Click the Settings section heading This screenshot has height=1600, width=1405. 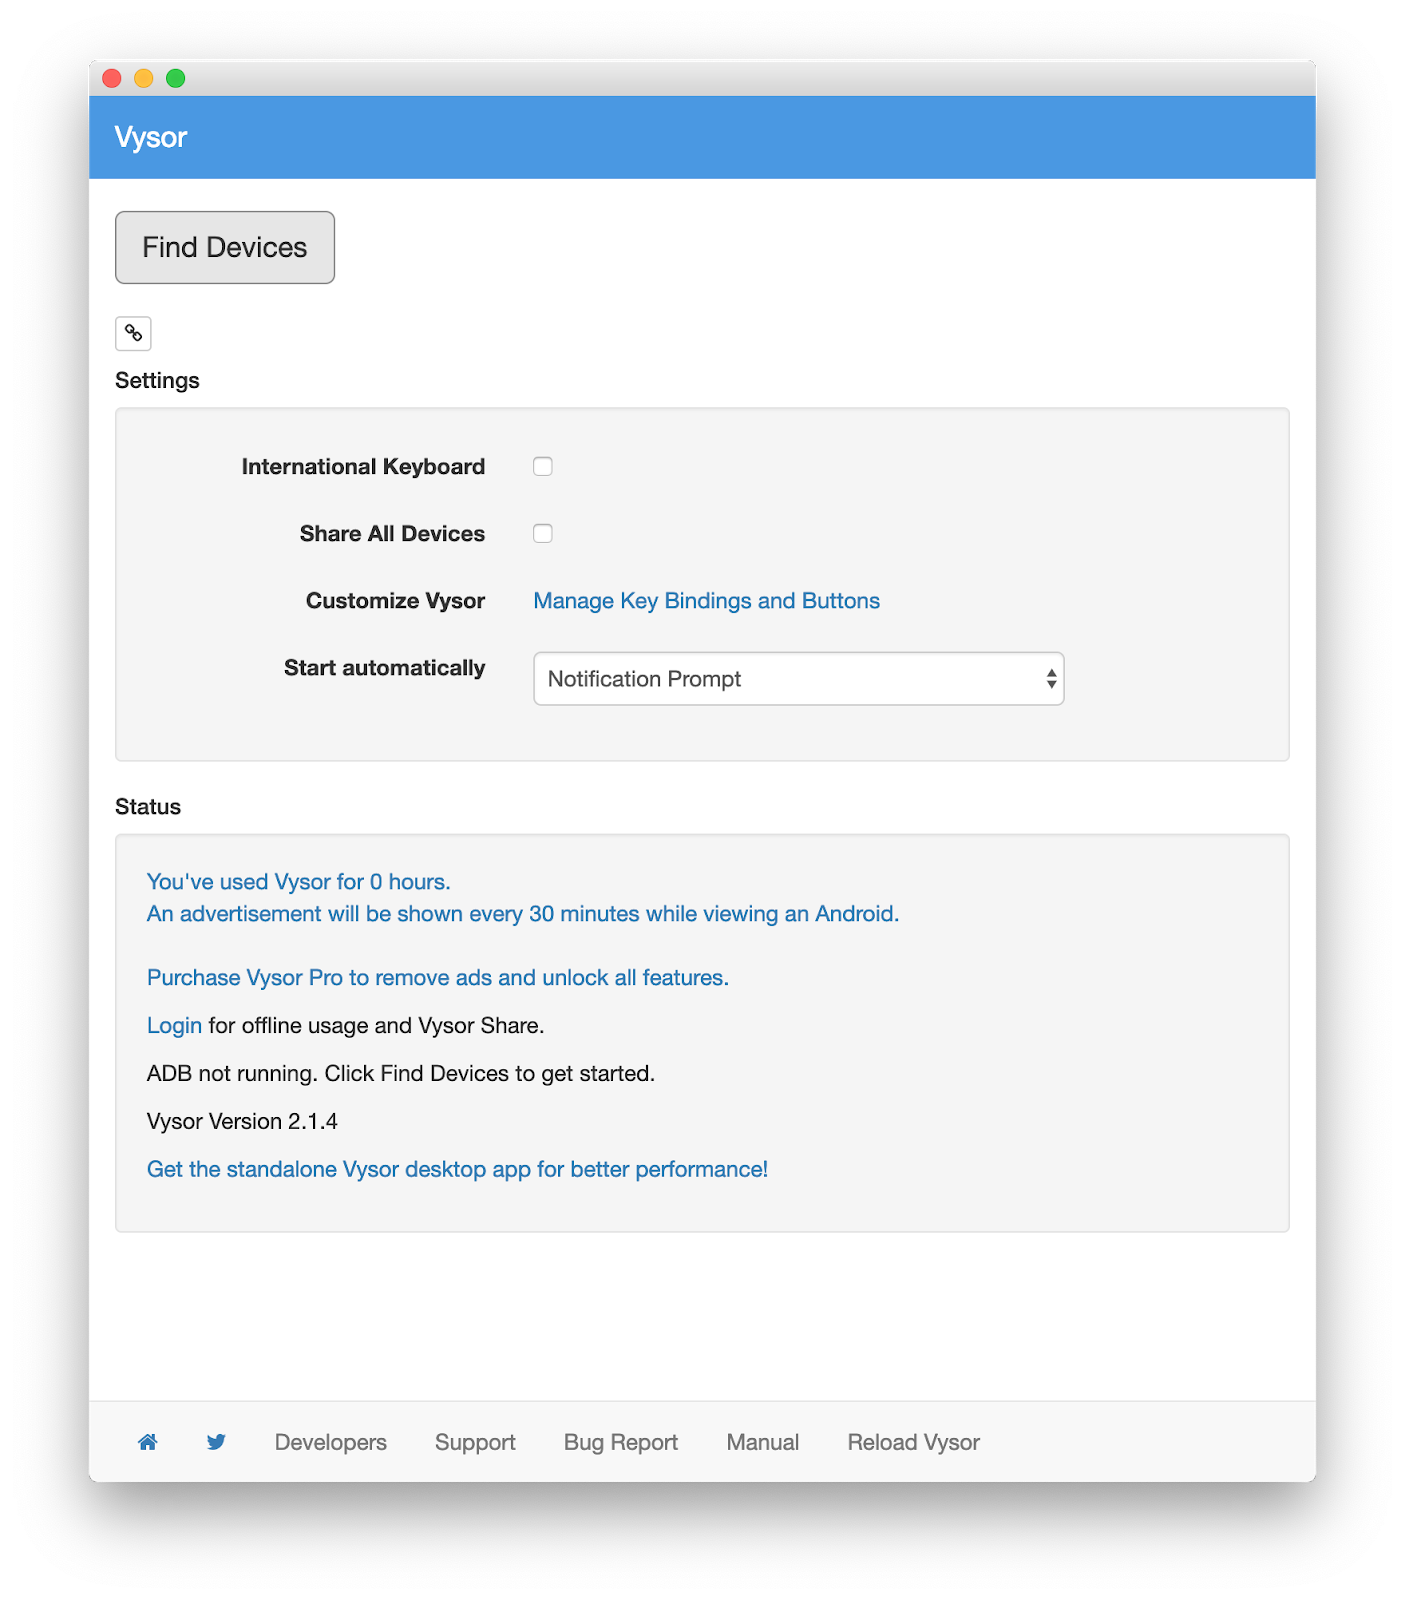pyautogui.click(x=157, y=381)
